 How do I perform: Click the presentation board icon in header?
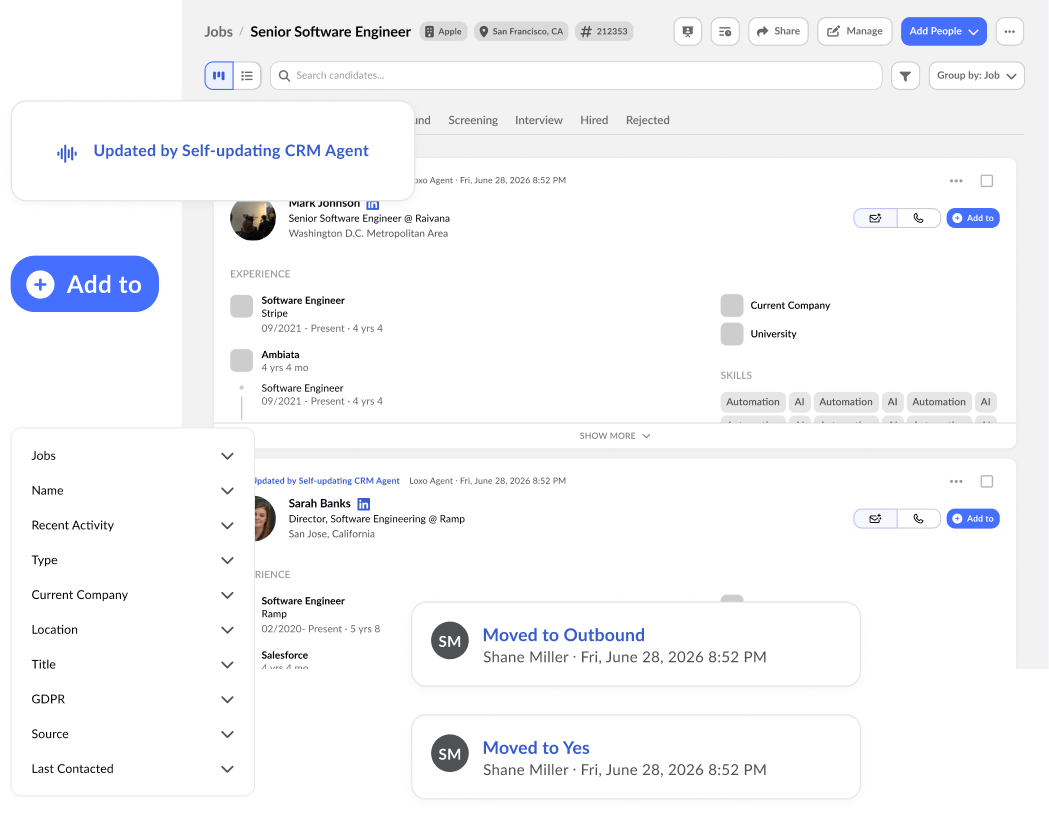pos(687,31)
